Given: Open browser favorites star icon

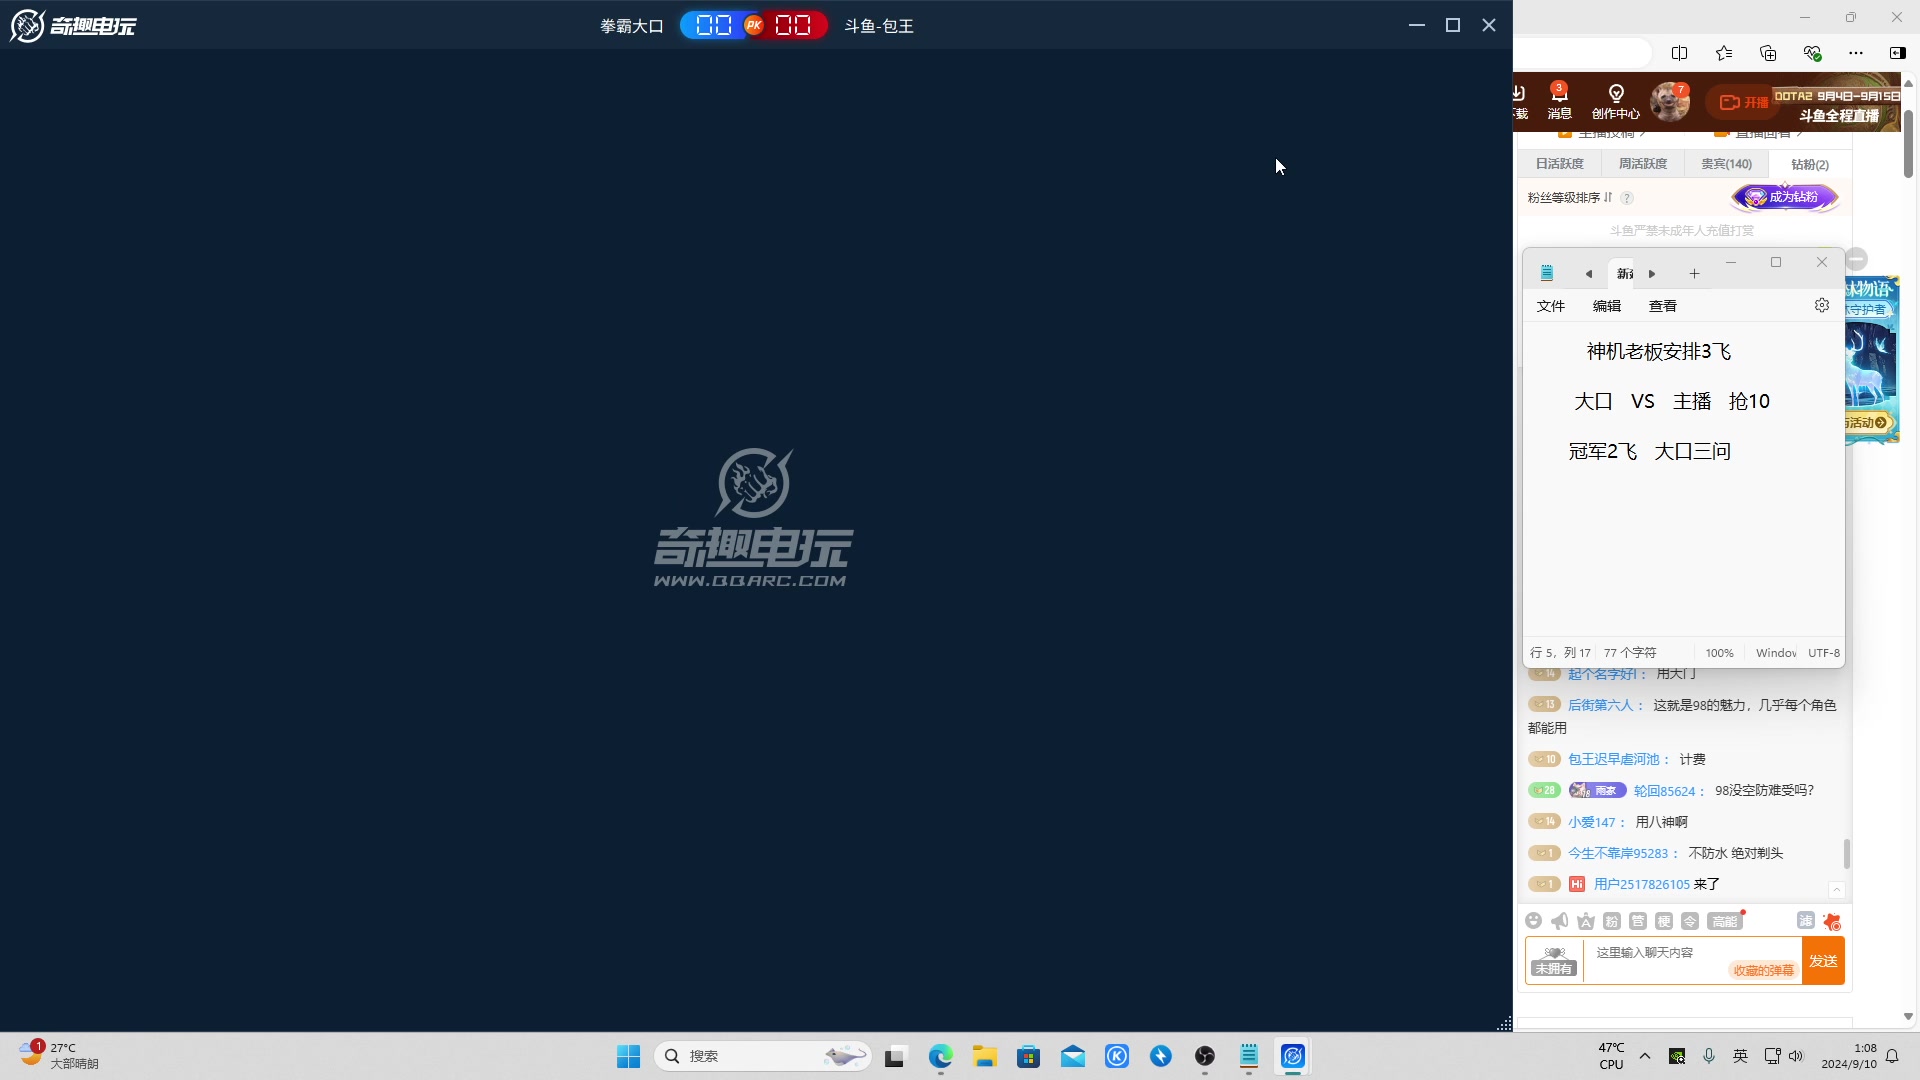Looking at the screenshot, I should (1724, 53).
